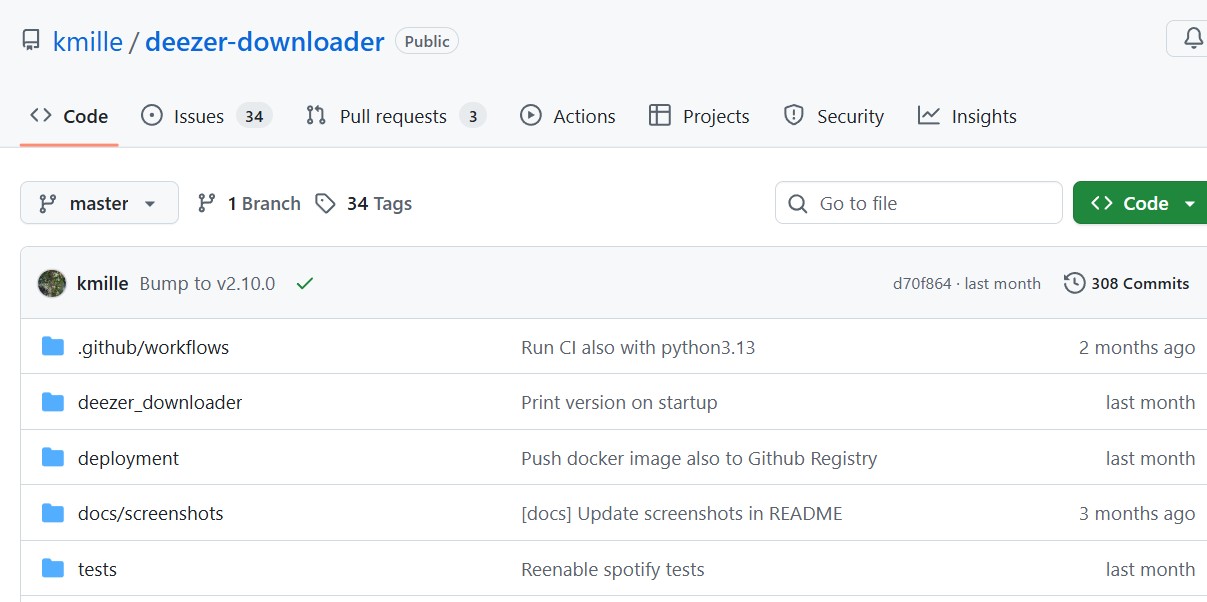
Task: Open the kmille owner profile link
Action: tap(88, 41)
